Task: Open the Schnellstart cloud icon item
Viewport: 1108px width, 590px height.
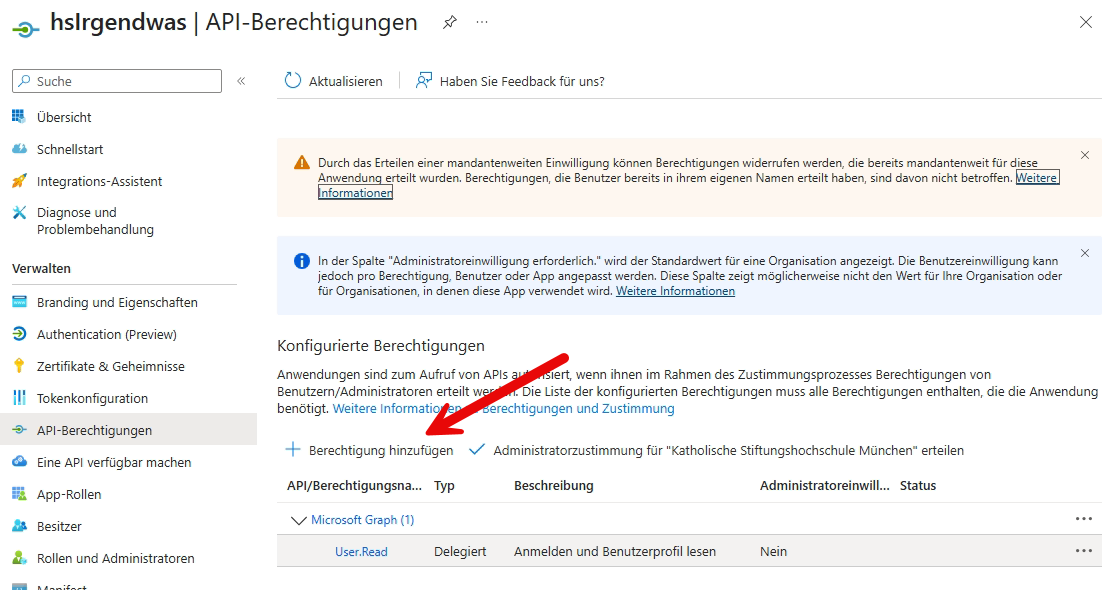Action: 19,149
